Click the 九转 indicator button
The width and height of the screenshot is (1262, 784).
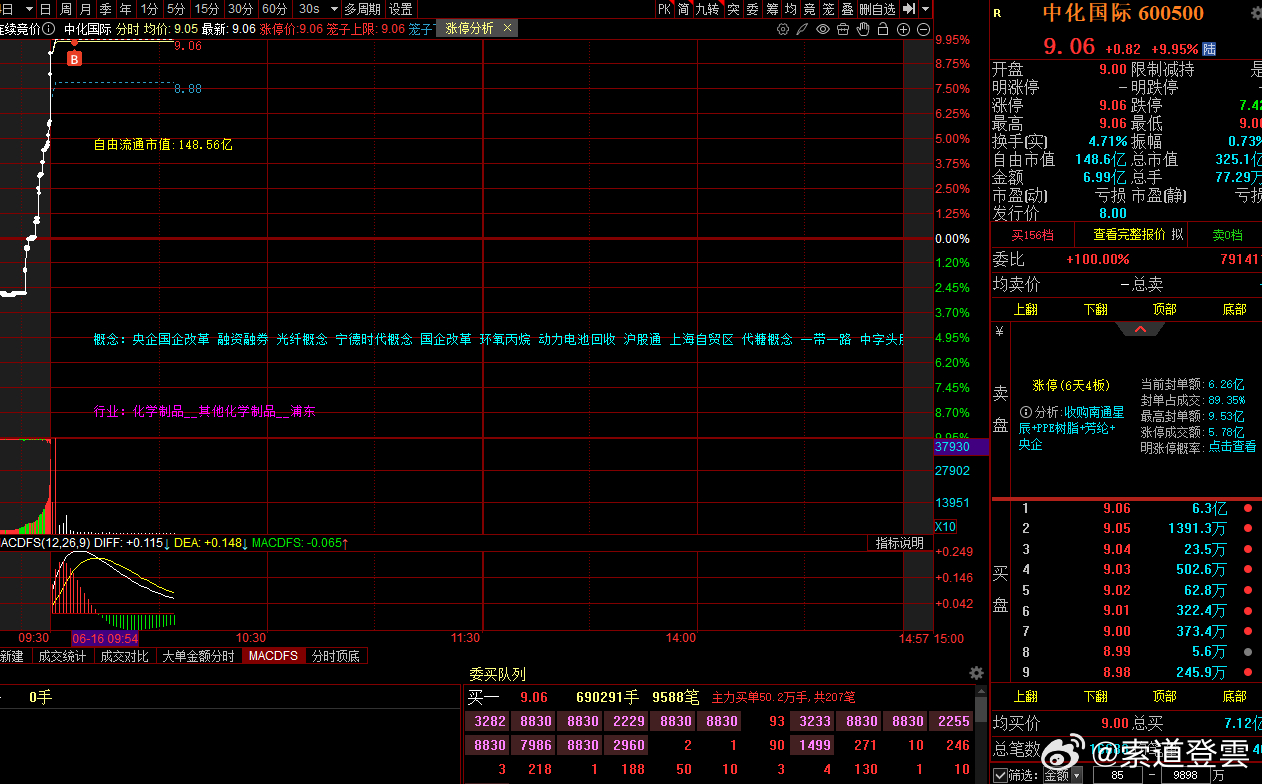(708, 9)
